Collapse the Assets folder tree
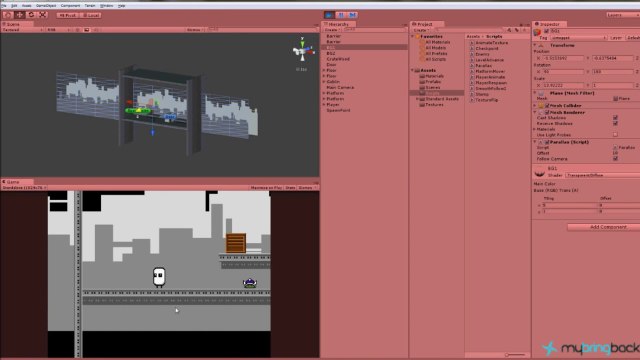640x360 pixels. click(x=412, y=70)
